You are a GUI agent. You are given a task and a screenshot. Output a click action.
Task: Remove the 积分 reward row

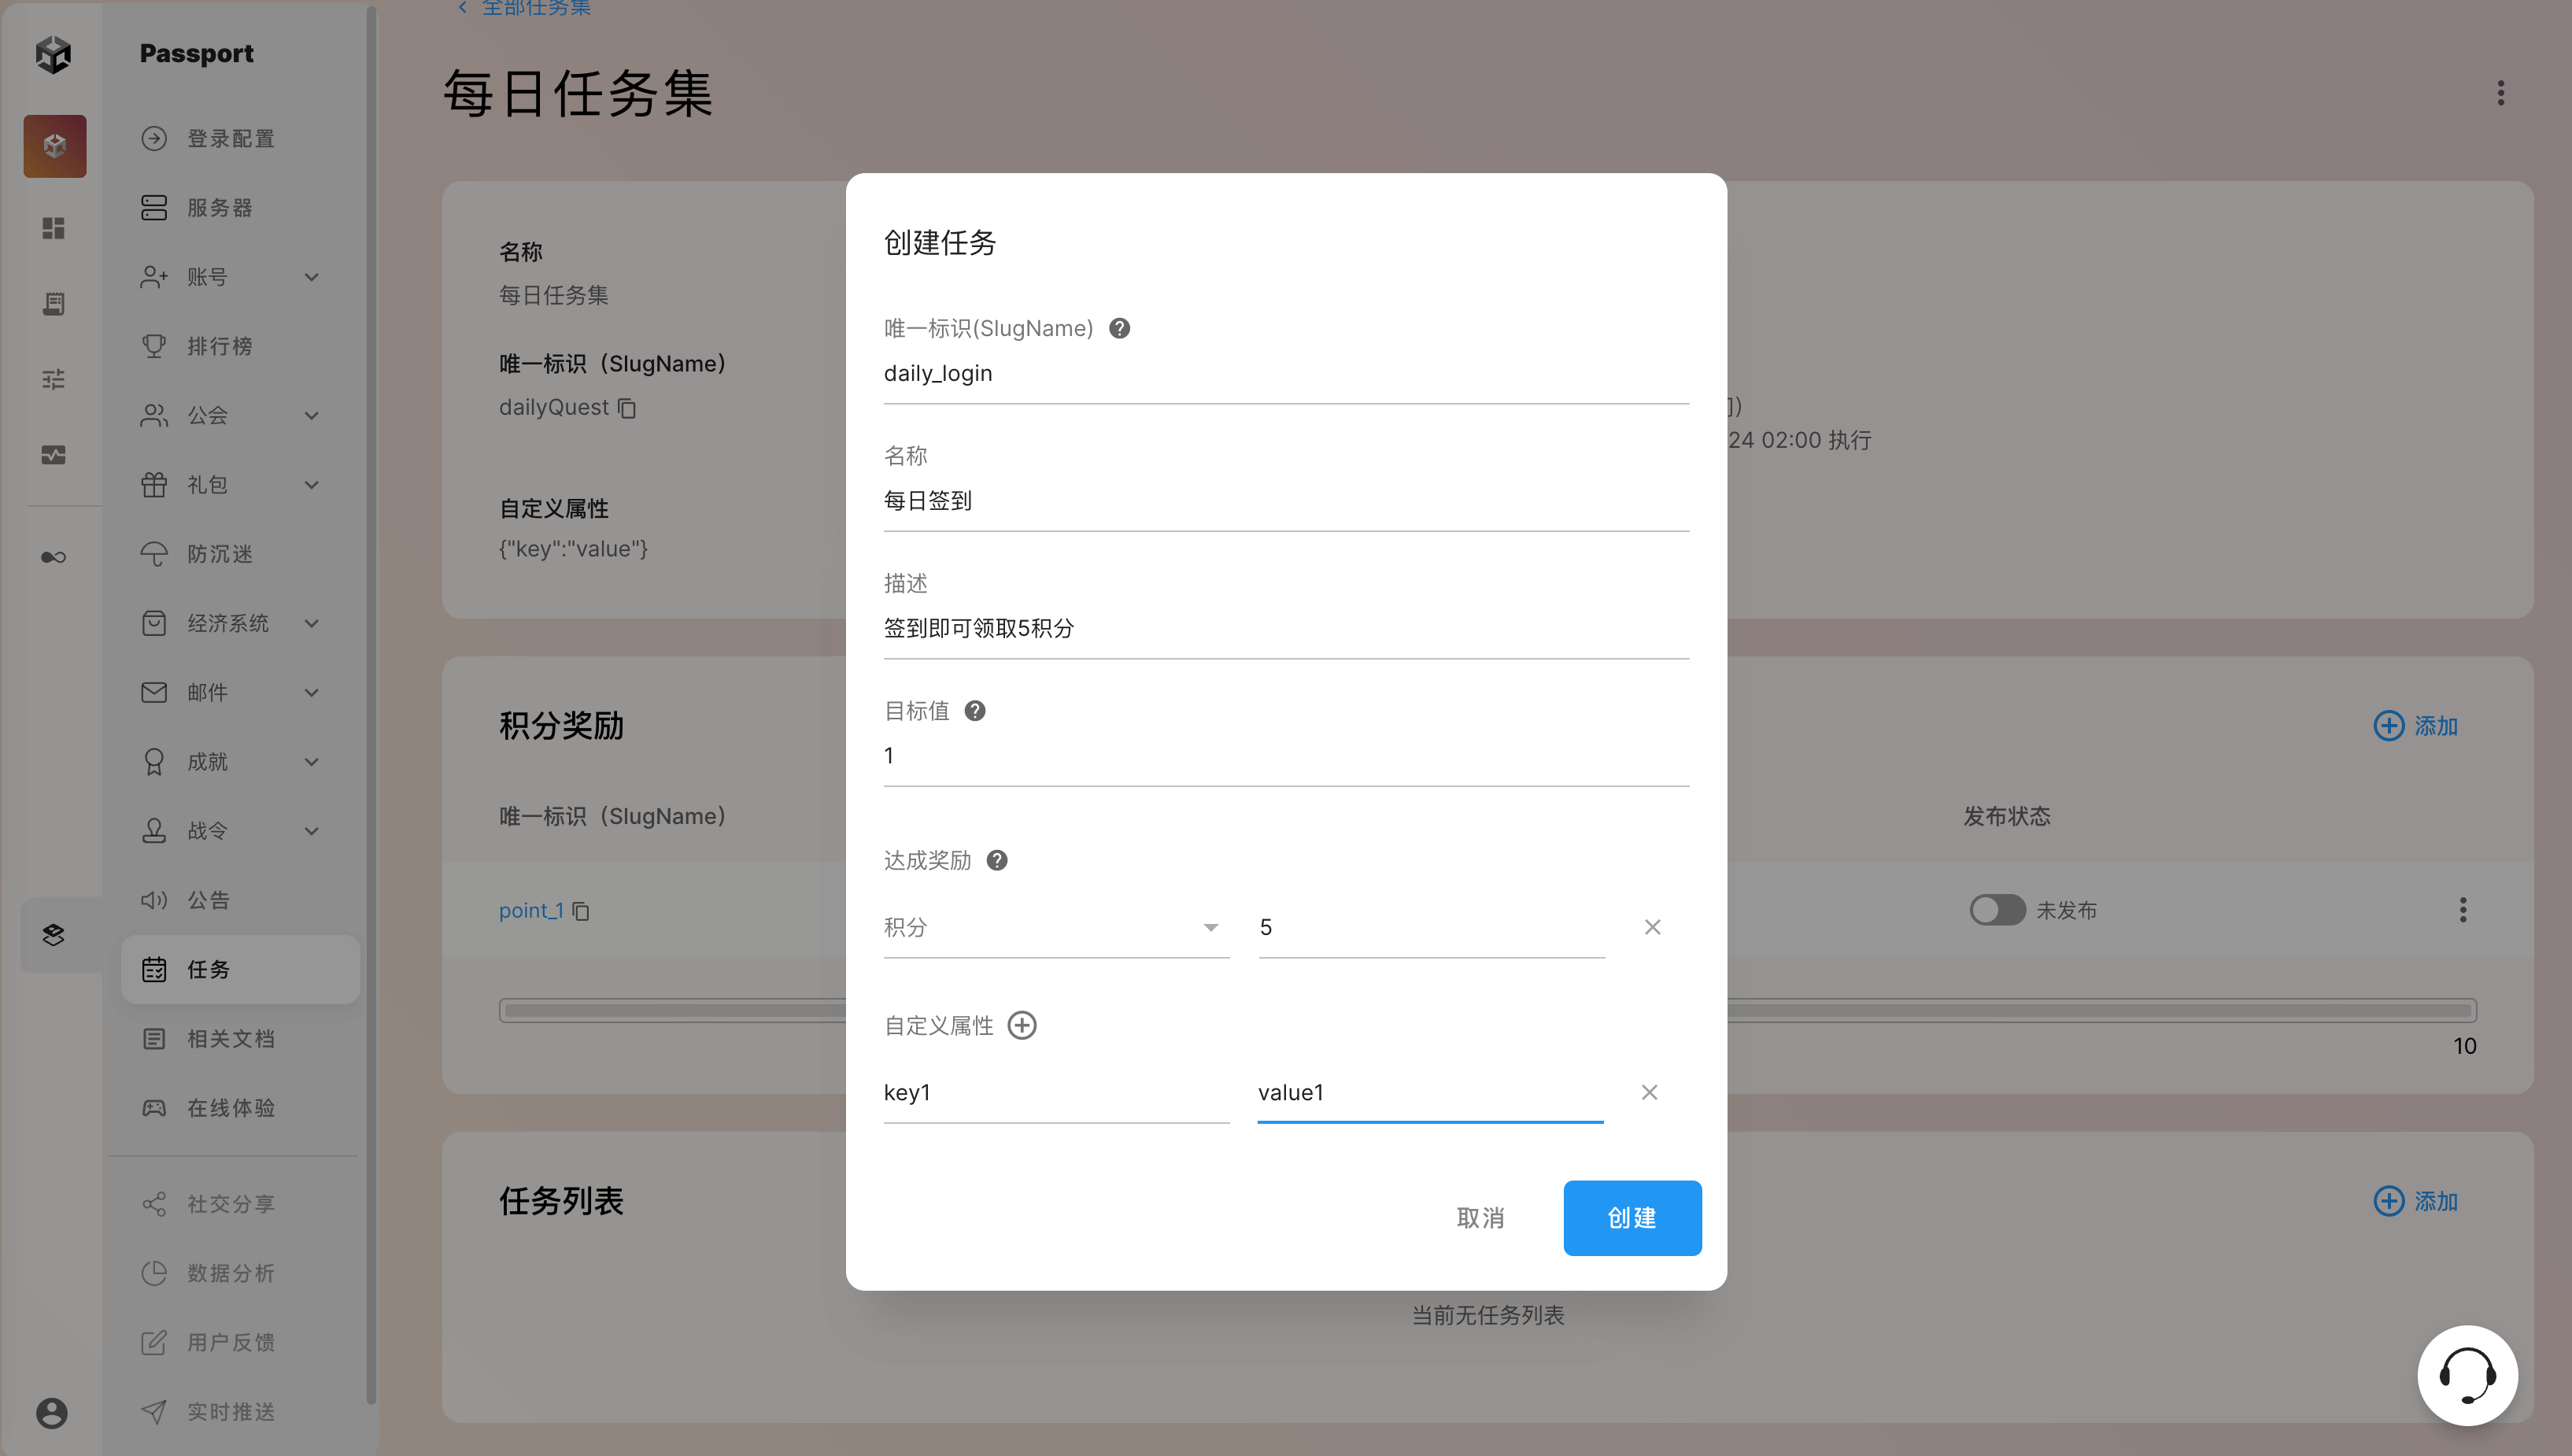[x=1652, y=927]
